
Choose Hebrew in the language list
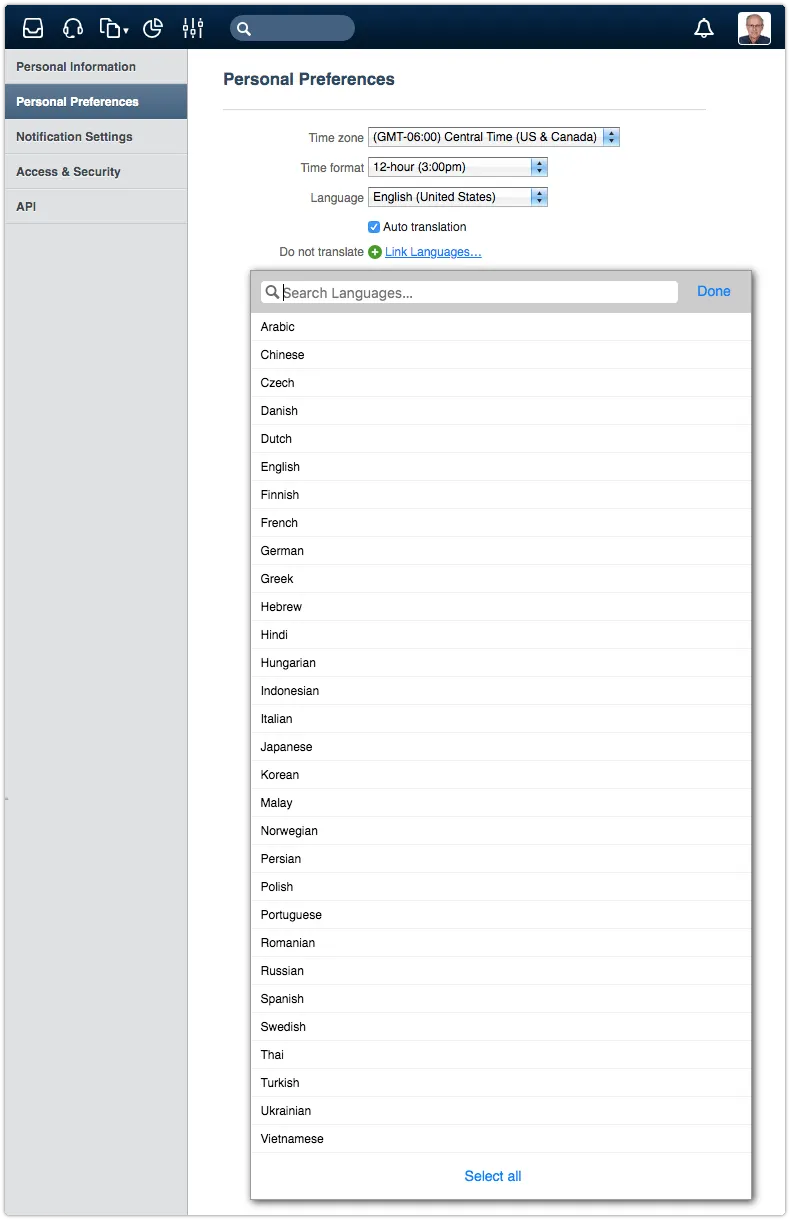(501, 607)
